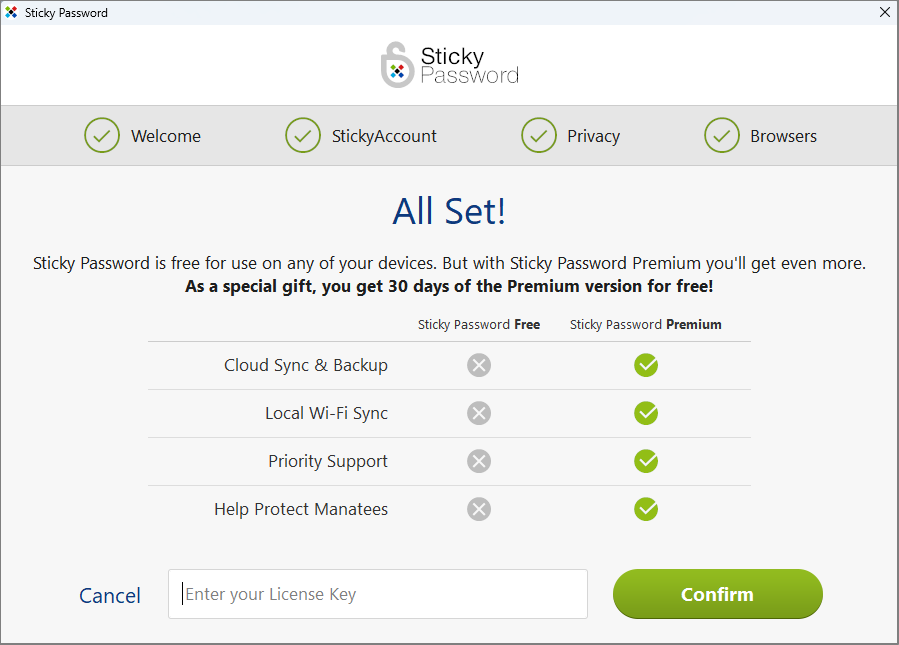Toggle Local Wi-Fi Sync availability indicator
This screenshot has width=899, height=645.
(478, 413)
